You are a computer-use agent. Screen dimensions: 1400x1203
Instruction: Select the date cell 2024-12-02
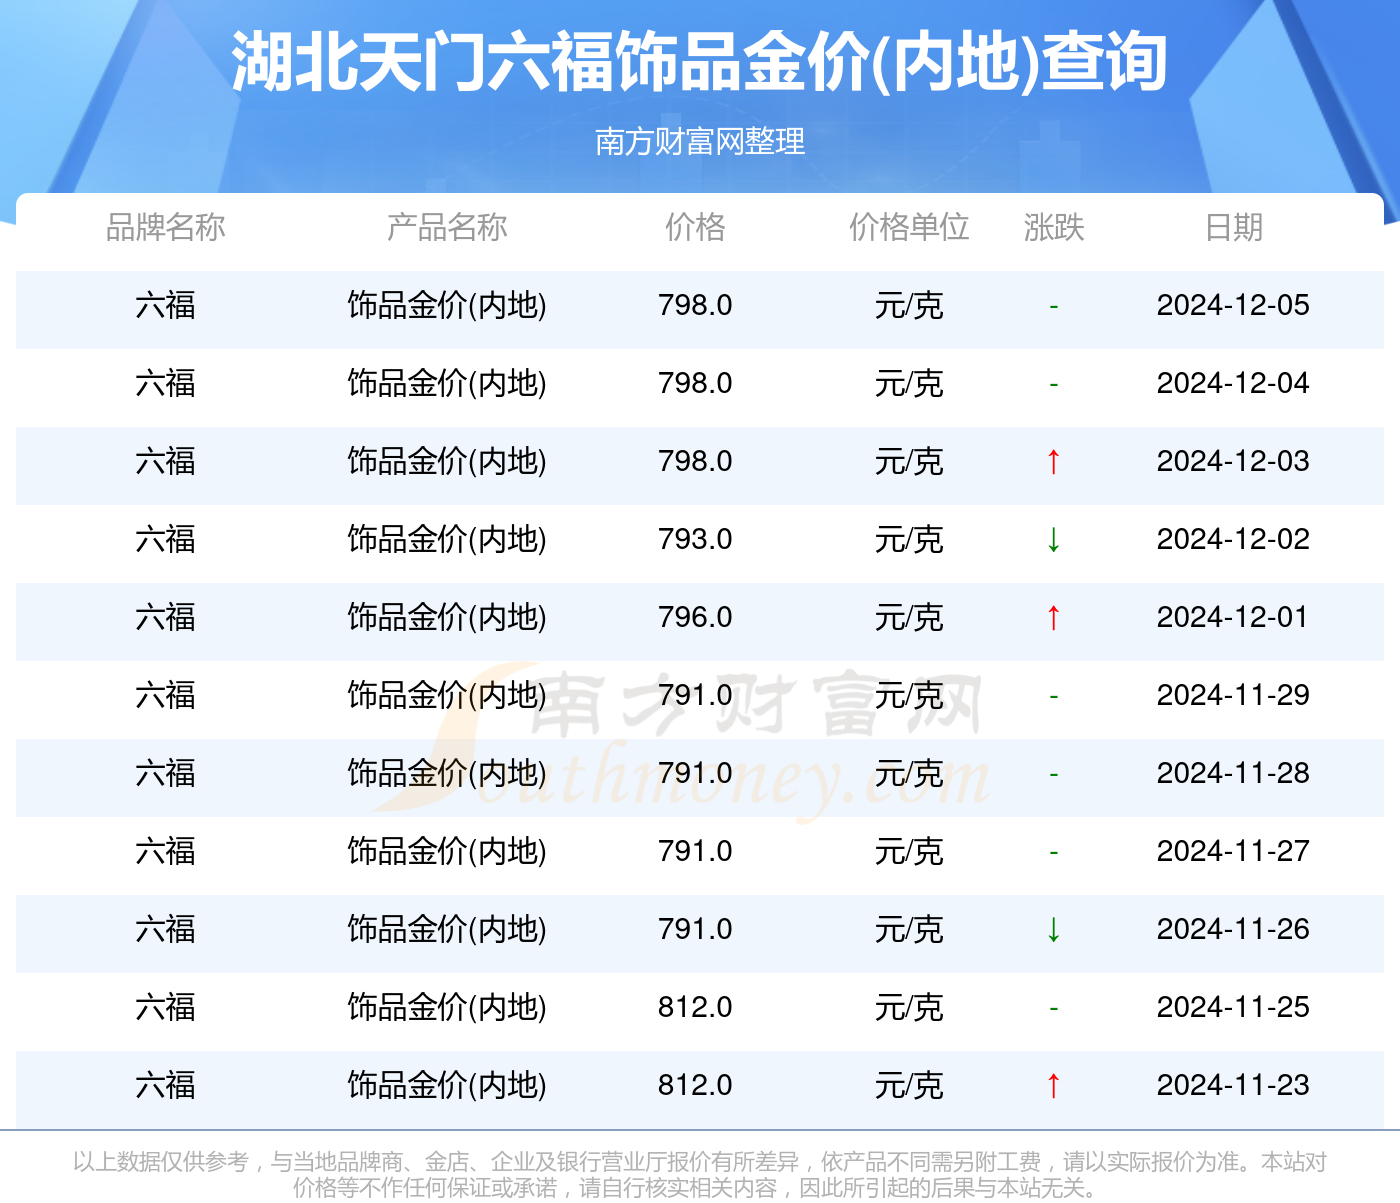[x=1233, y=539]
